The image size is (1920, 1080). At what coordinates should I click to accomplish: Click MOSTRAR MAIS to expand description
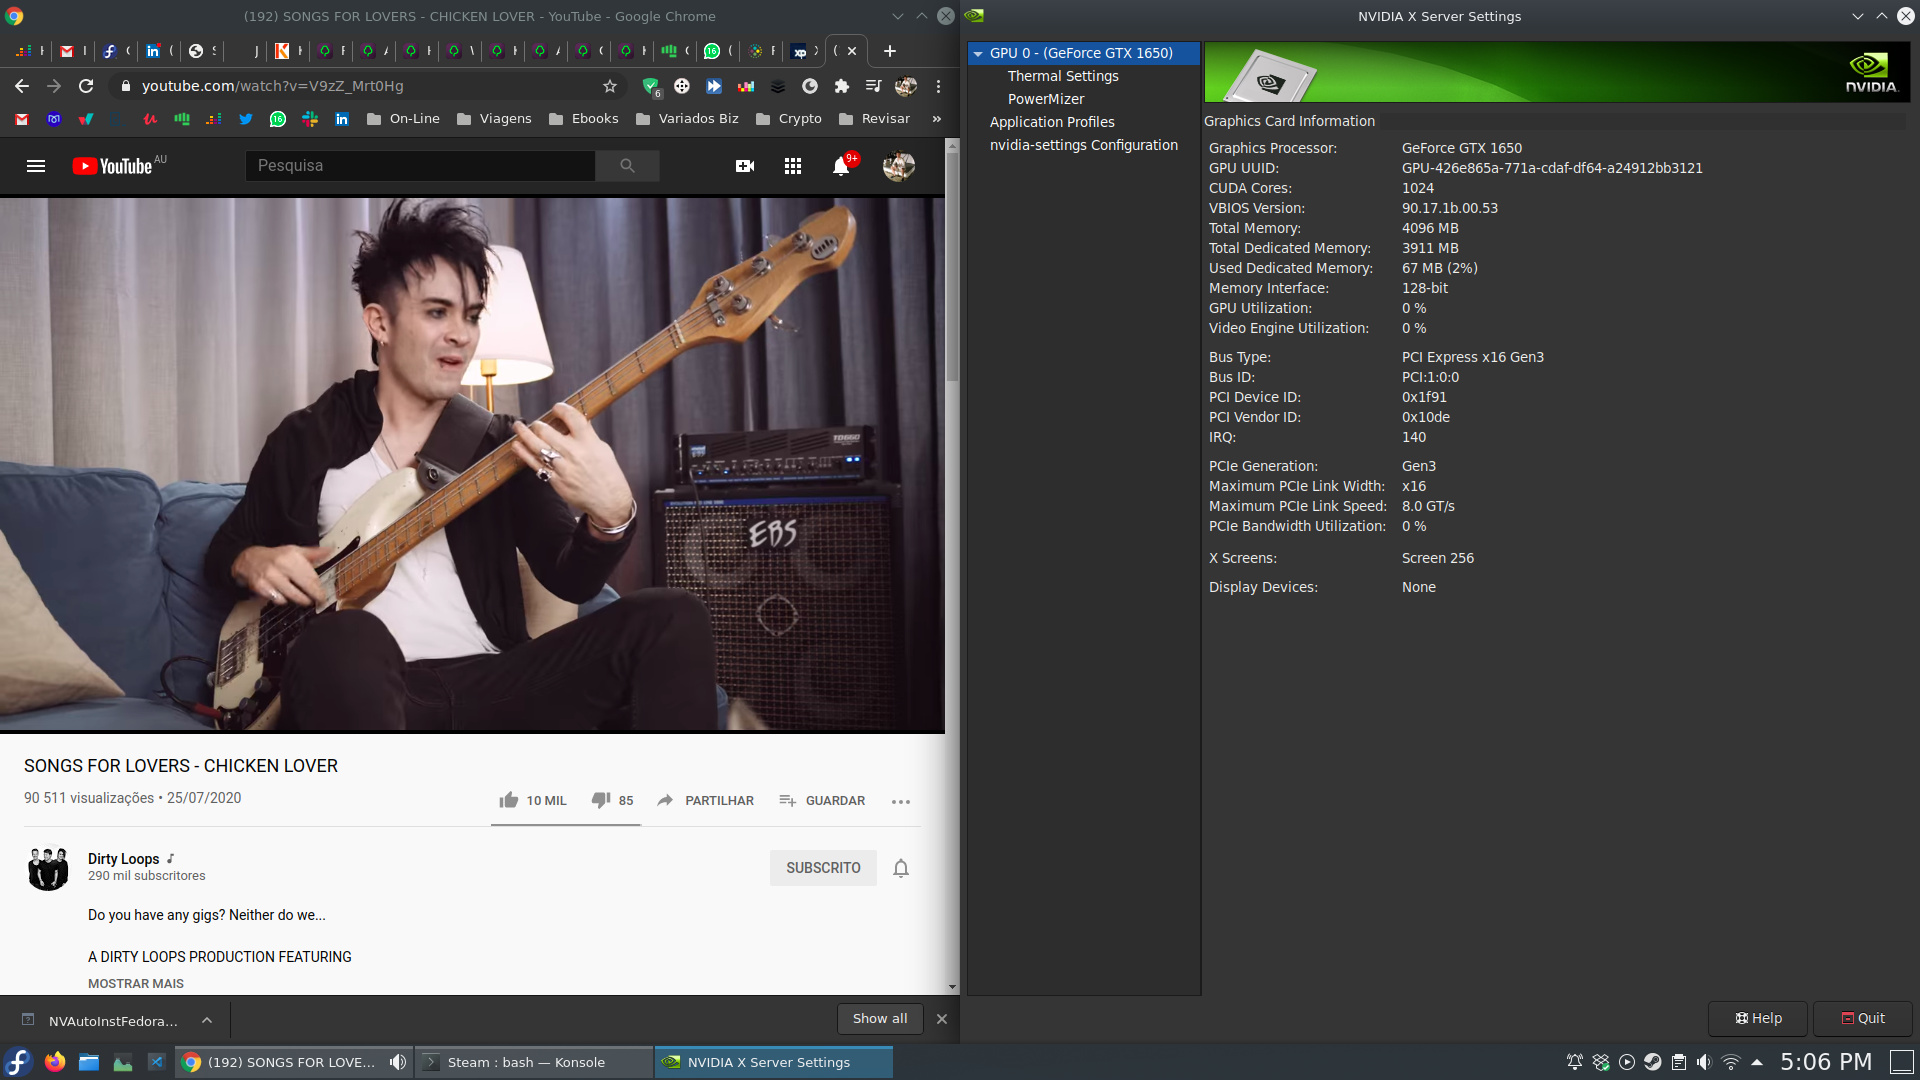[136, 983]
